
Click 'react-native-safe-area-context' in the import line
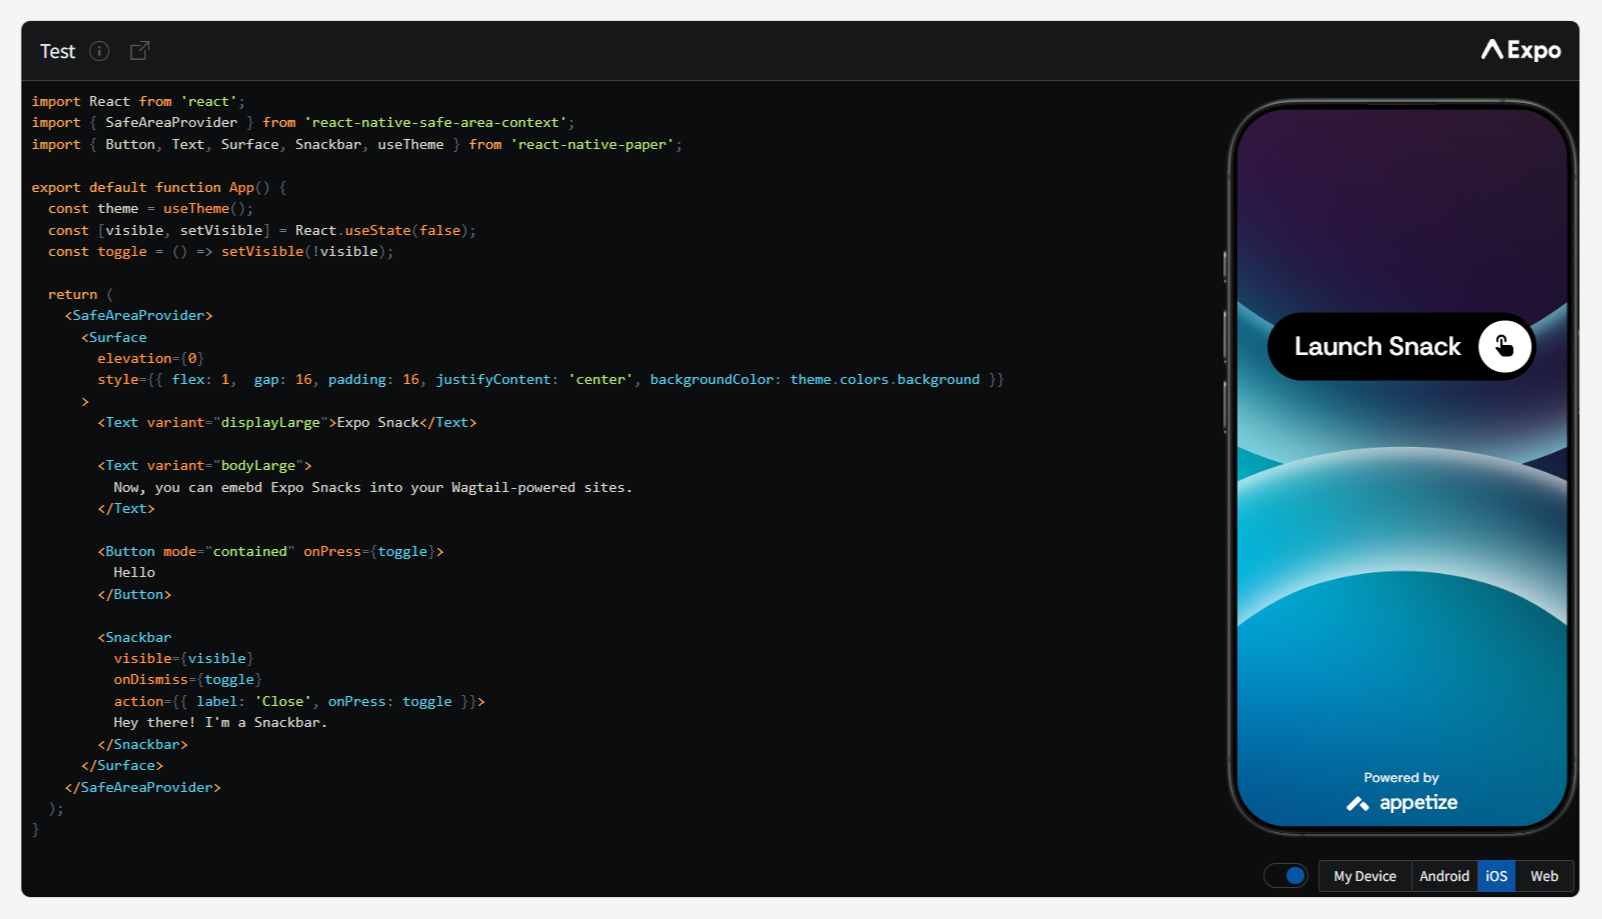[435, 123]
